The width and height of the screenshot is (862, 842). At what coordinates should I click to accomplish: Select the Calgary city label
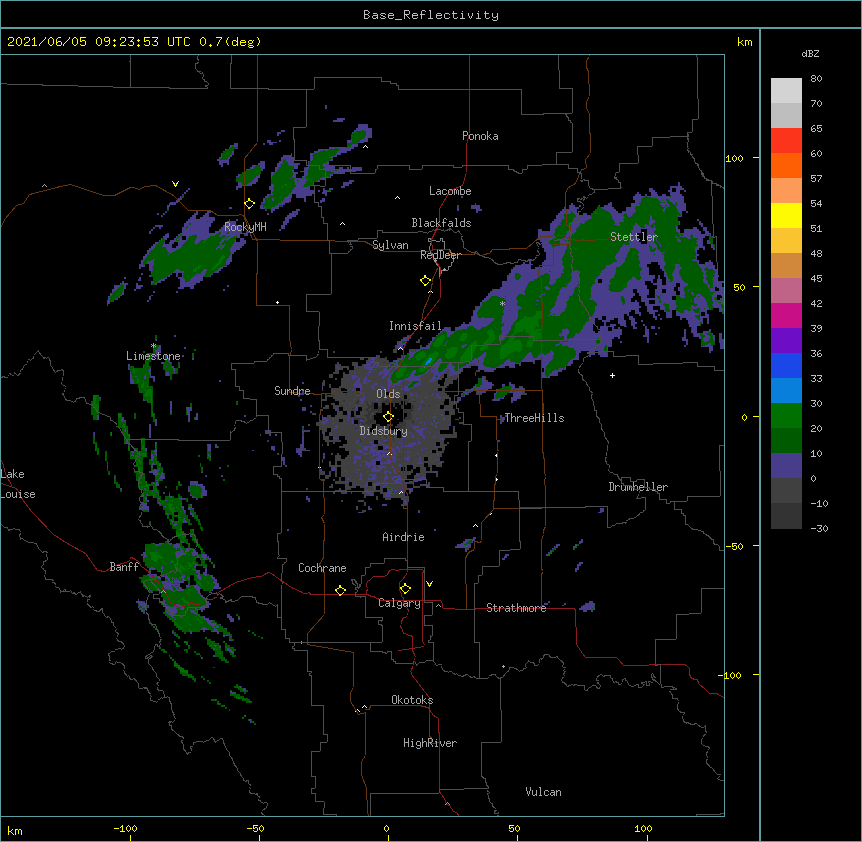(x=400, y=603)
